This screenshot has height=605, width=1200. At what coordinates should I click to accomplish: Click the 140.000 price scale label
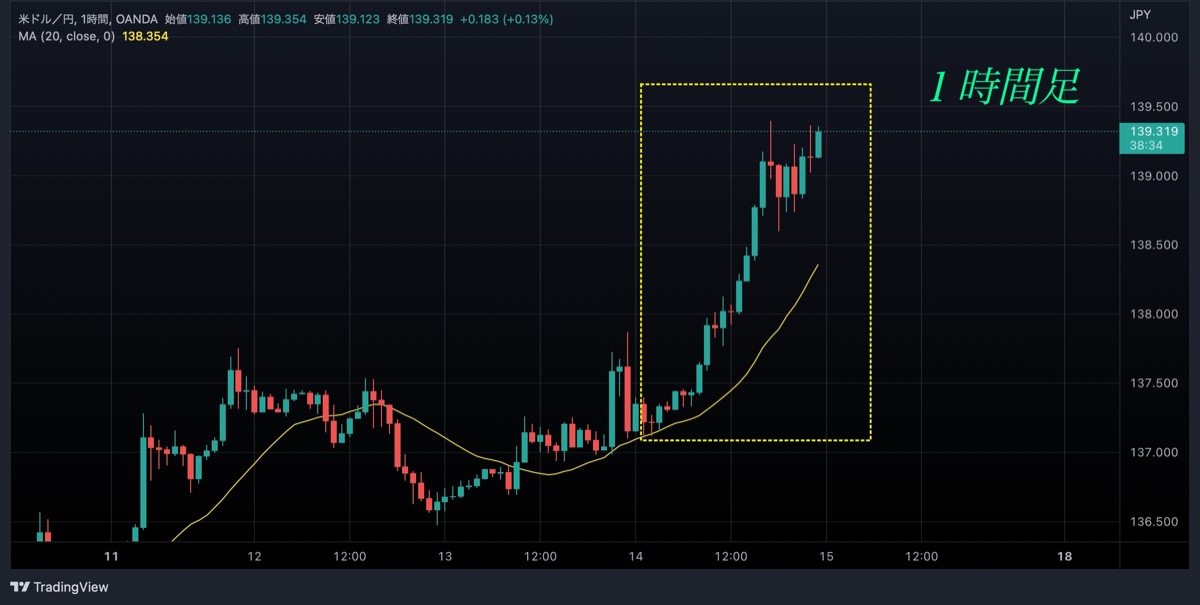(1152, 38)
